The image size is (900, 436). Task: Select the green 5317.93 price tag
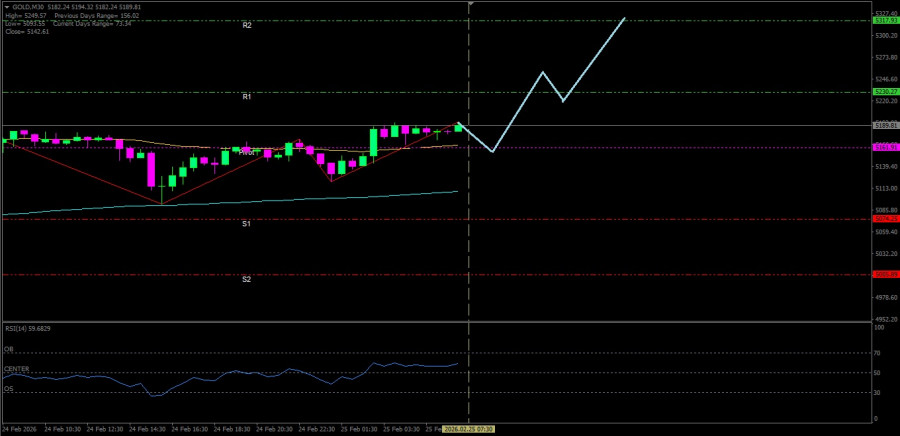pyautogui.click(x=884, y=20)
